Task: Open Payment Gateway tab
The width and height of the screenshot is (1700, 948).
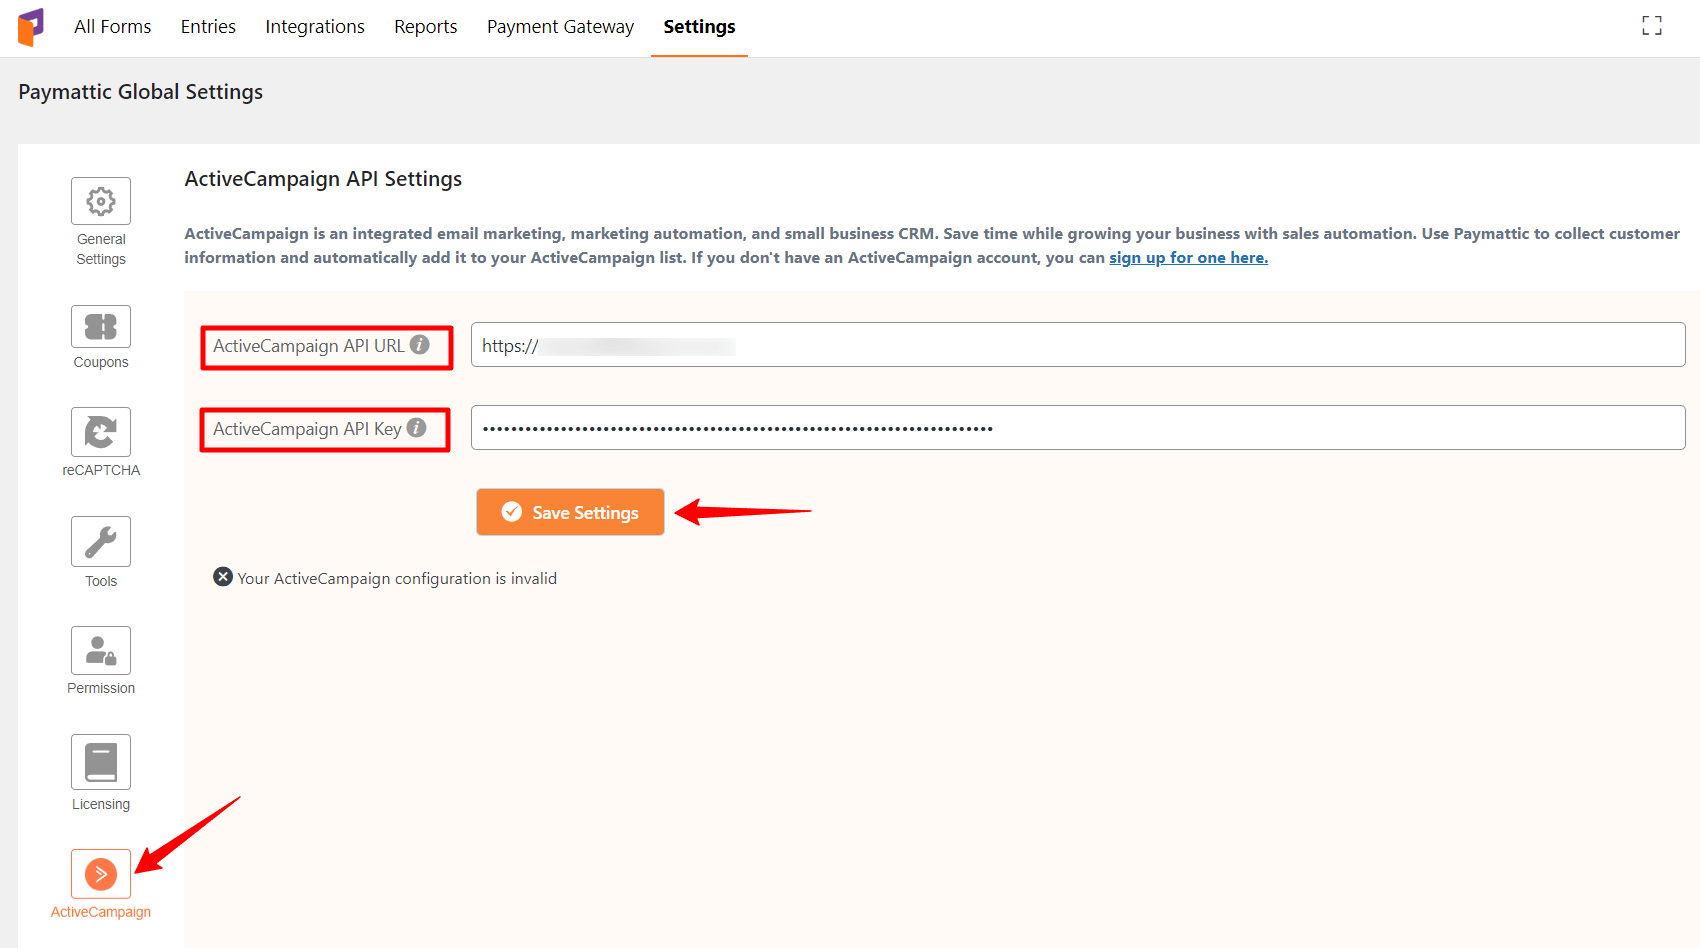Action: point(561,27)
